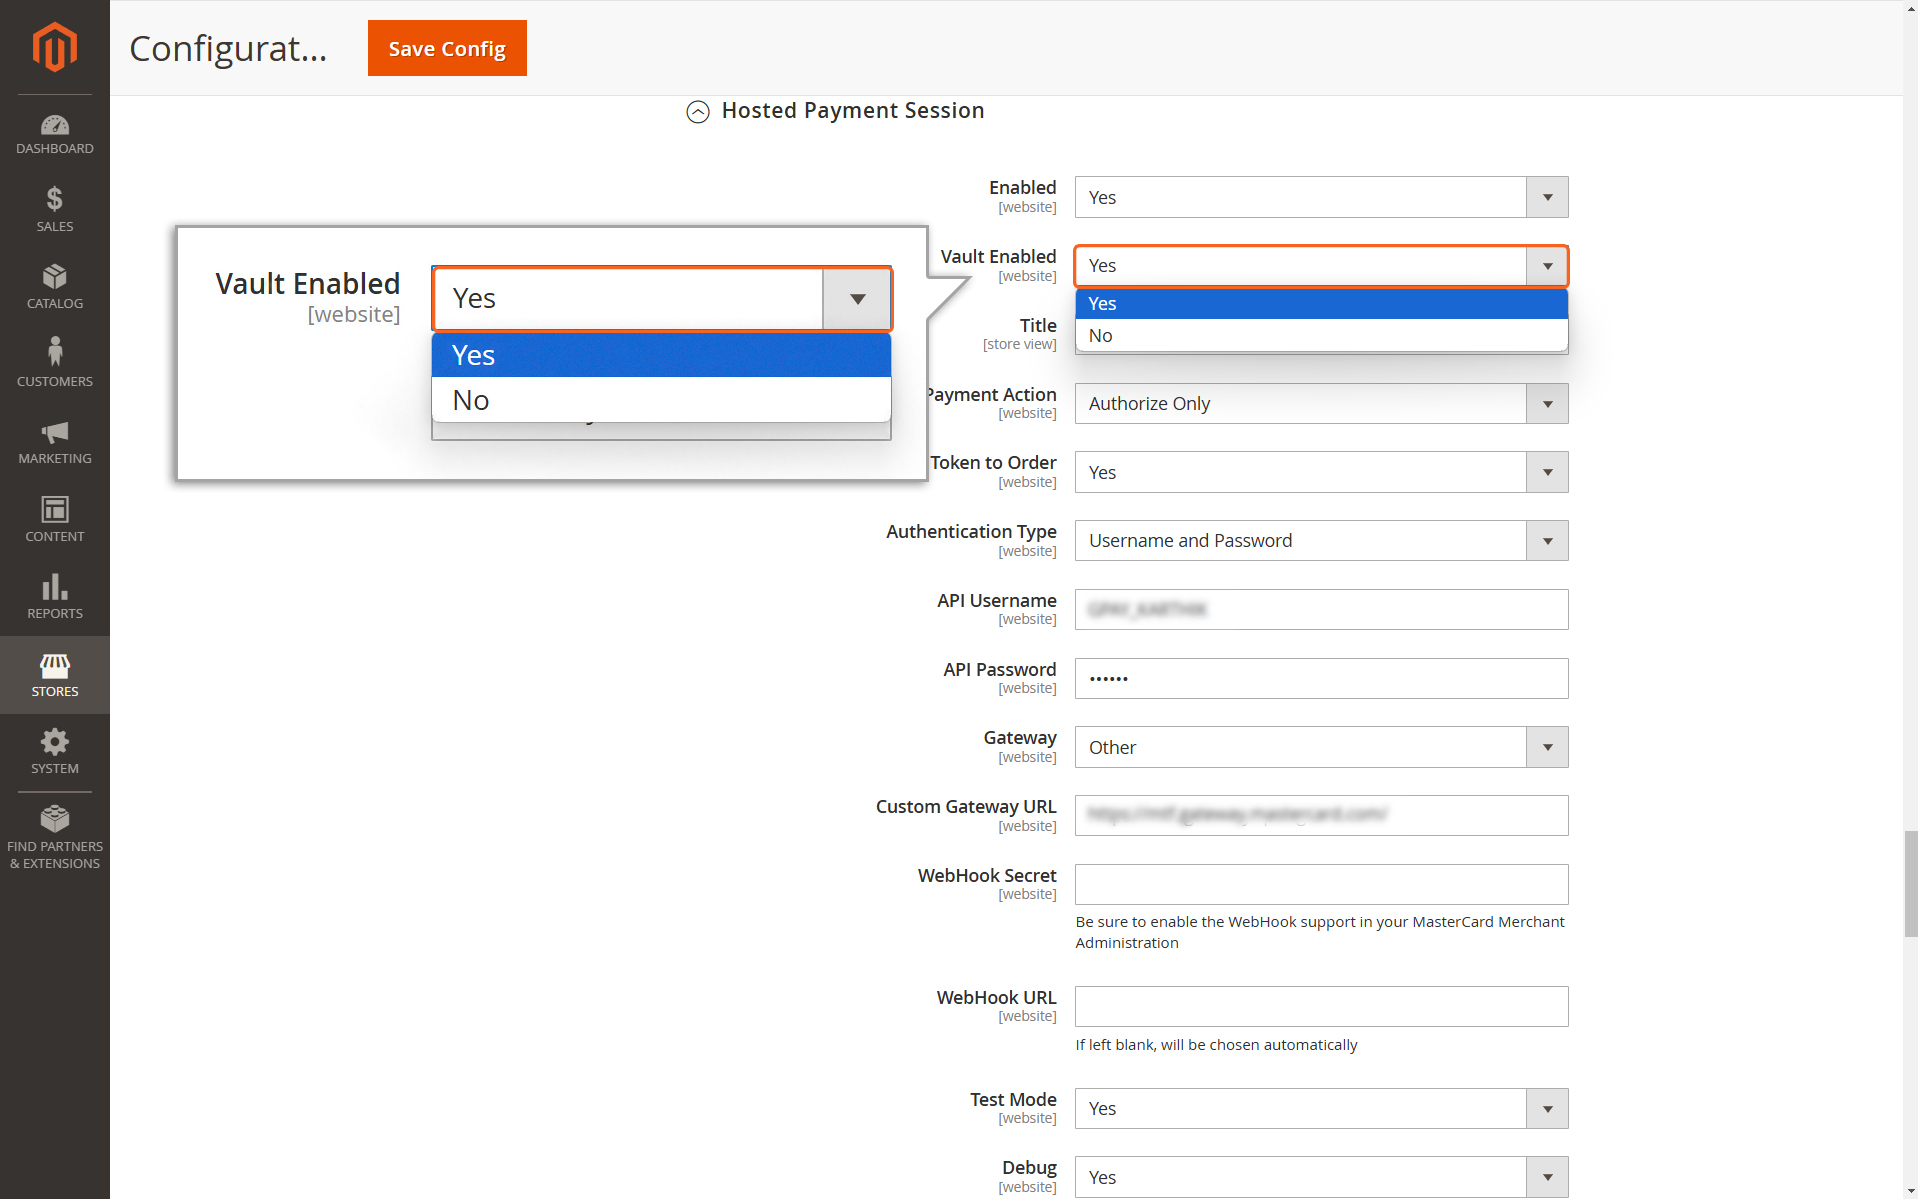This screenshot has height=1199, width=1918.
Task: Select No in Vault Enabled list
Action: 1321,336
